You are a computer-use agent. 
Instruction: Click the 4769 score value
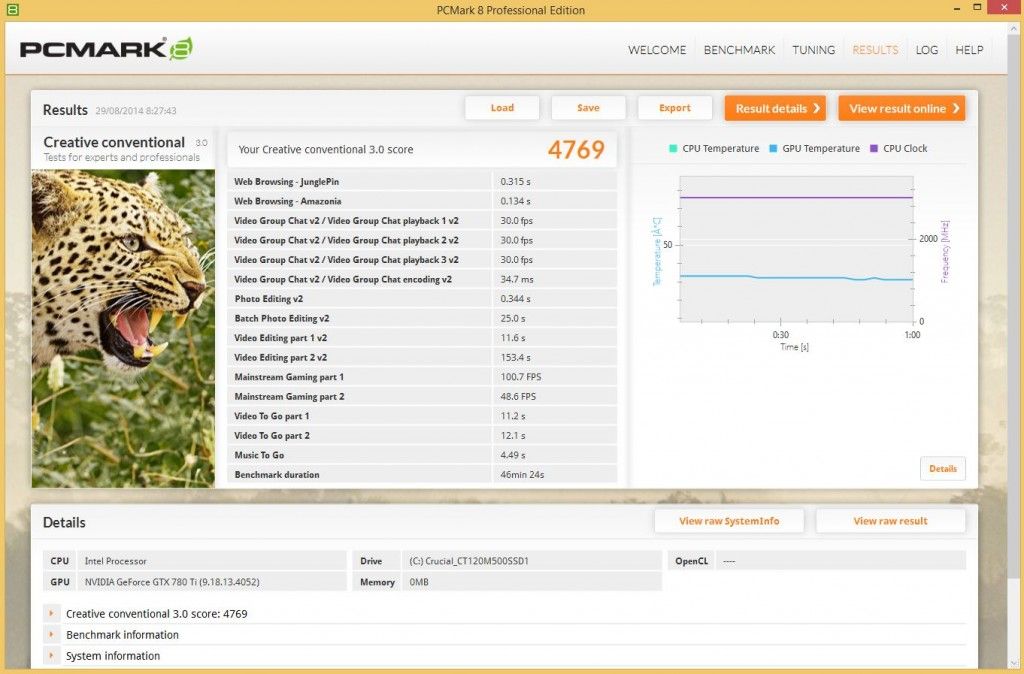(x=576, y=150)
